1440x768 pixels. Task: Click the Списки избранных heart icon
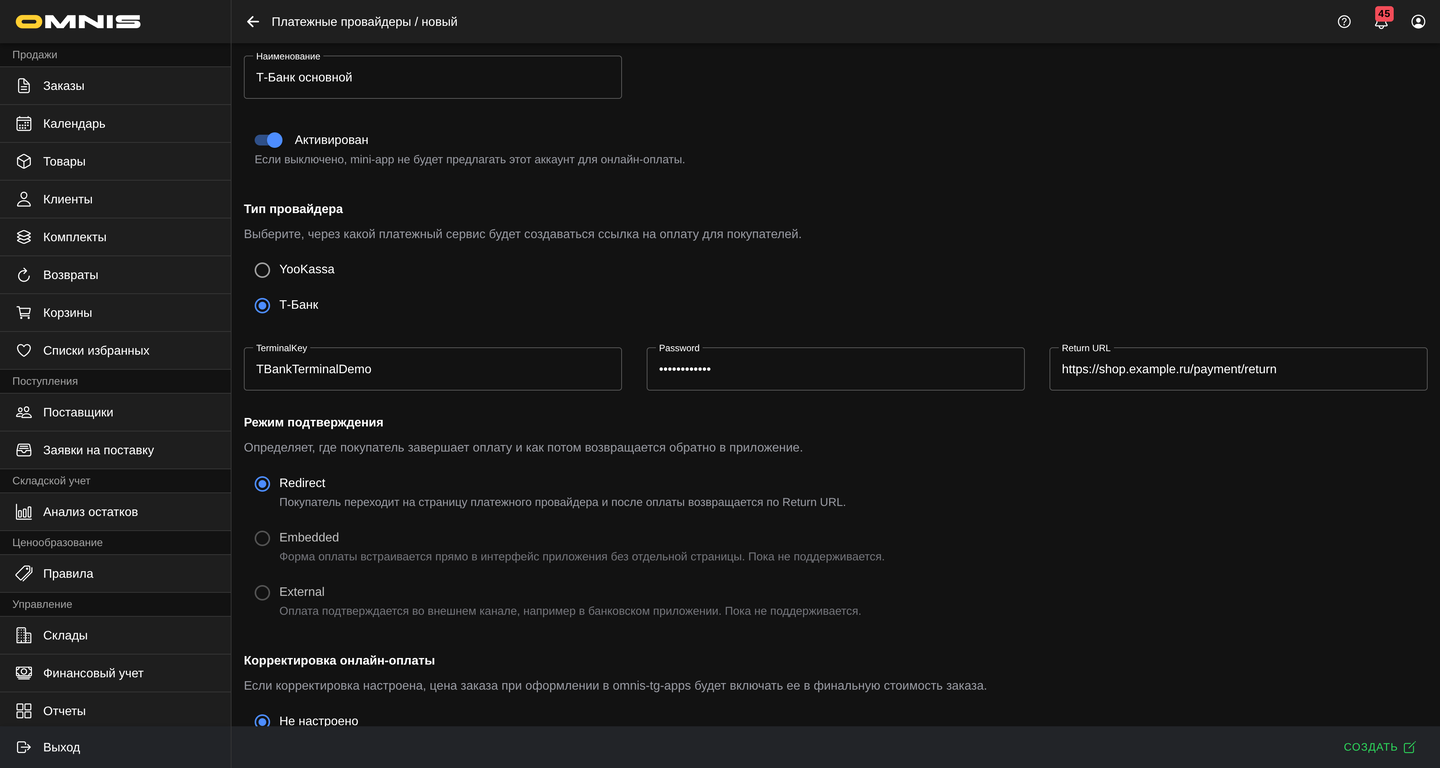tap(24, 351)
